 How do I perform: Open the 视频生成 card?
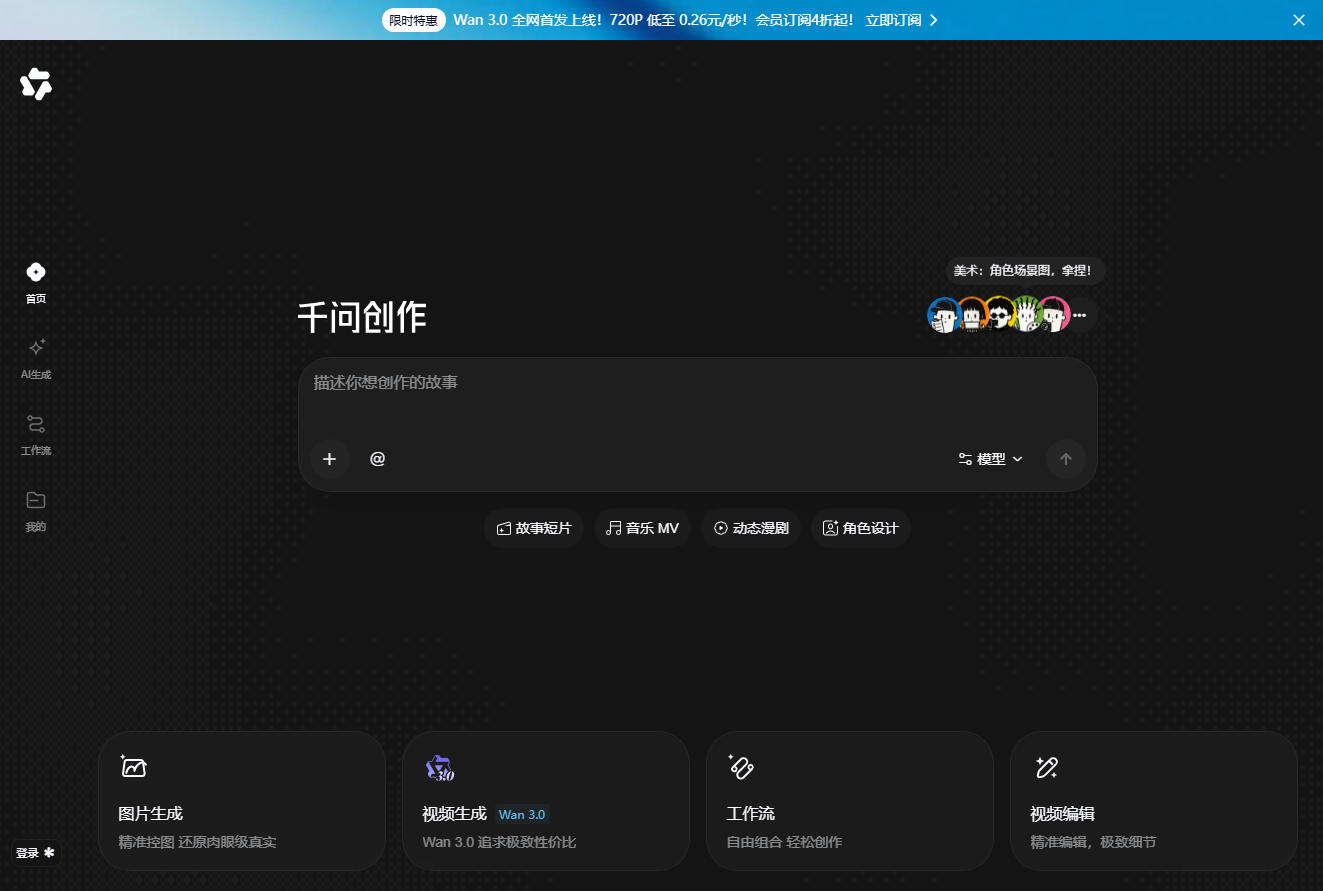click(x=546, y=801)
